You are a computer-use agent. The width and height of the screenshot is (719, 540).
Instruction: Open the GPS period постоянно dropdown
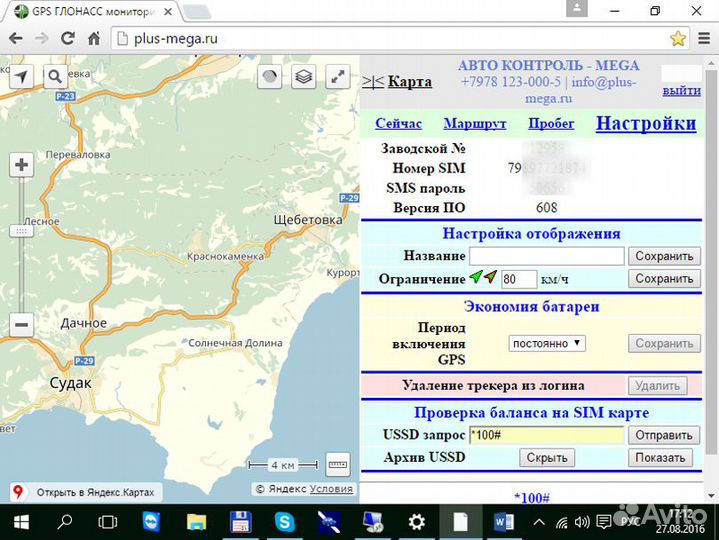[547, 343]
